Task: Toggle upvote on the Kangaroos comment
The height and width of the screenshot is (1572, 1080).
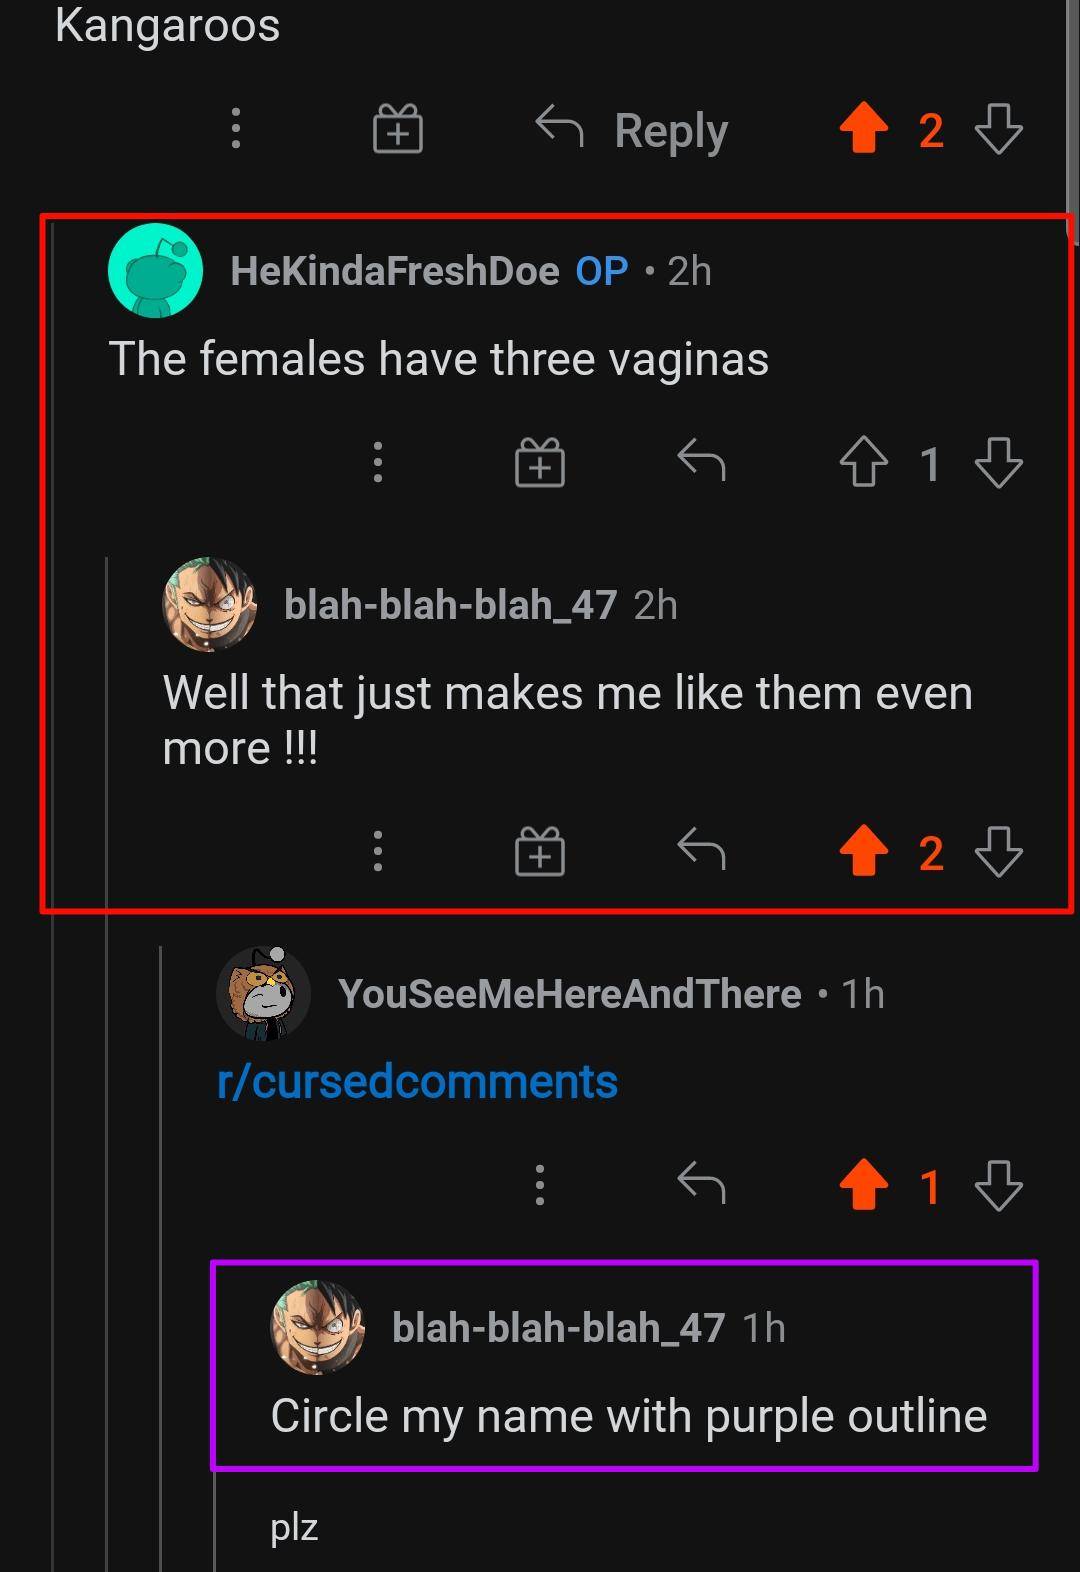Action: coord(863,130)
